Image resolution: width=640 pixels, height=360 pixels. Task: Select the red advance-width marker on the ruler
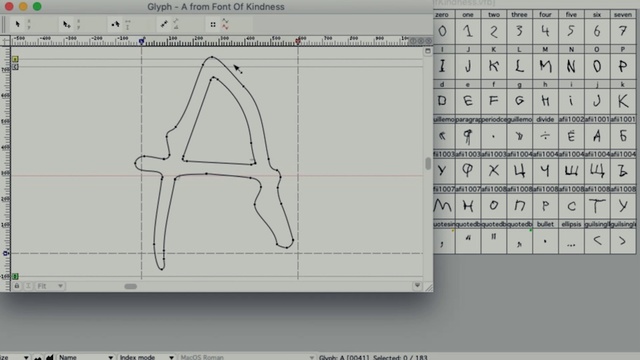tap(298, 41)
